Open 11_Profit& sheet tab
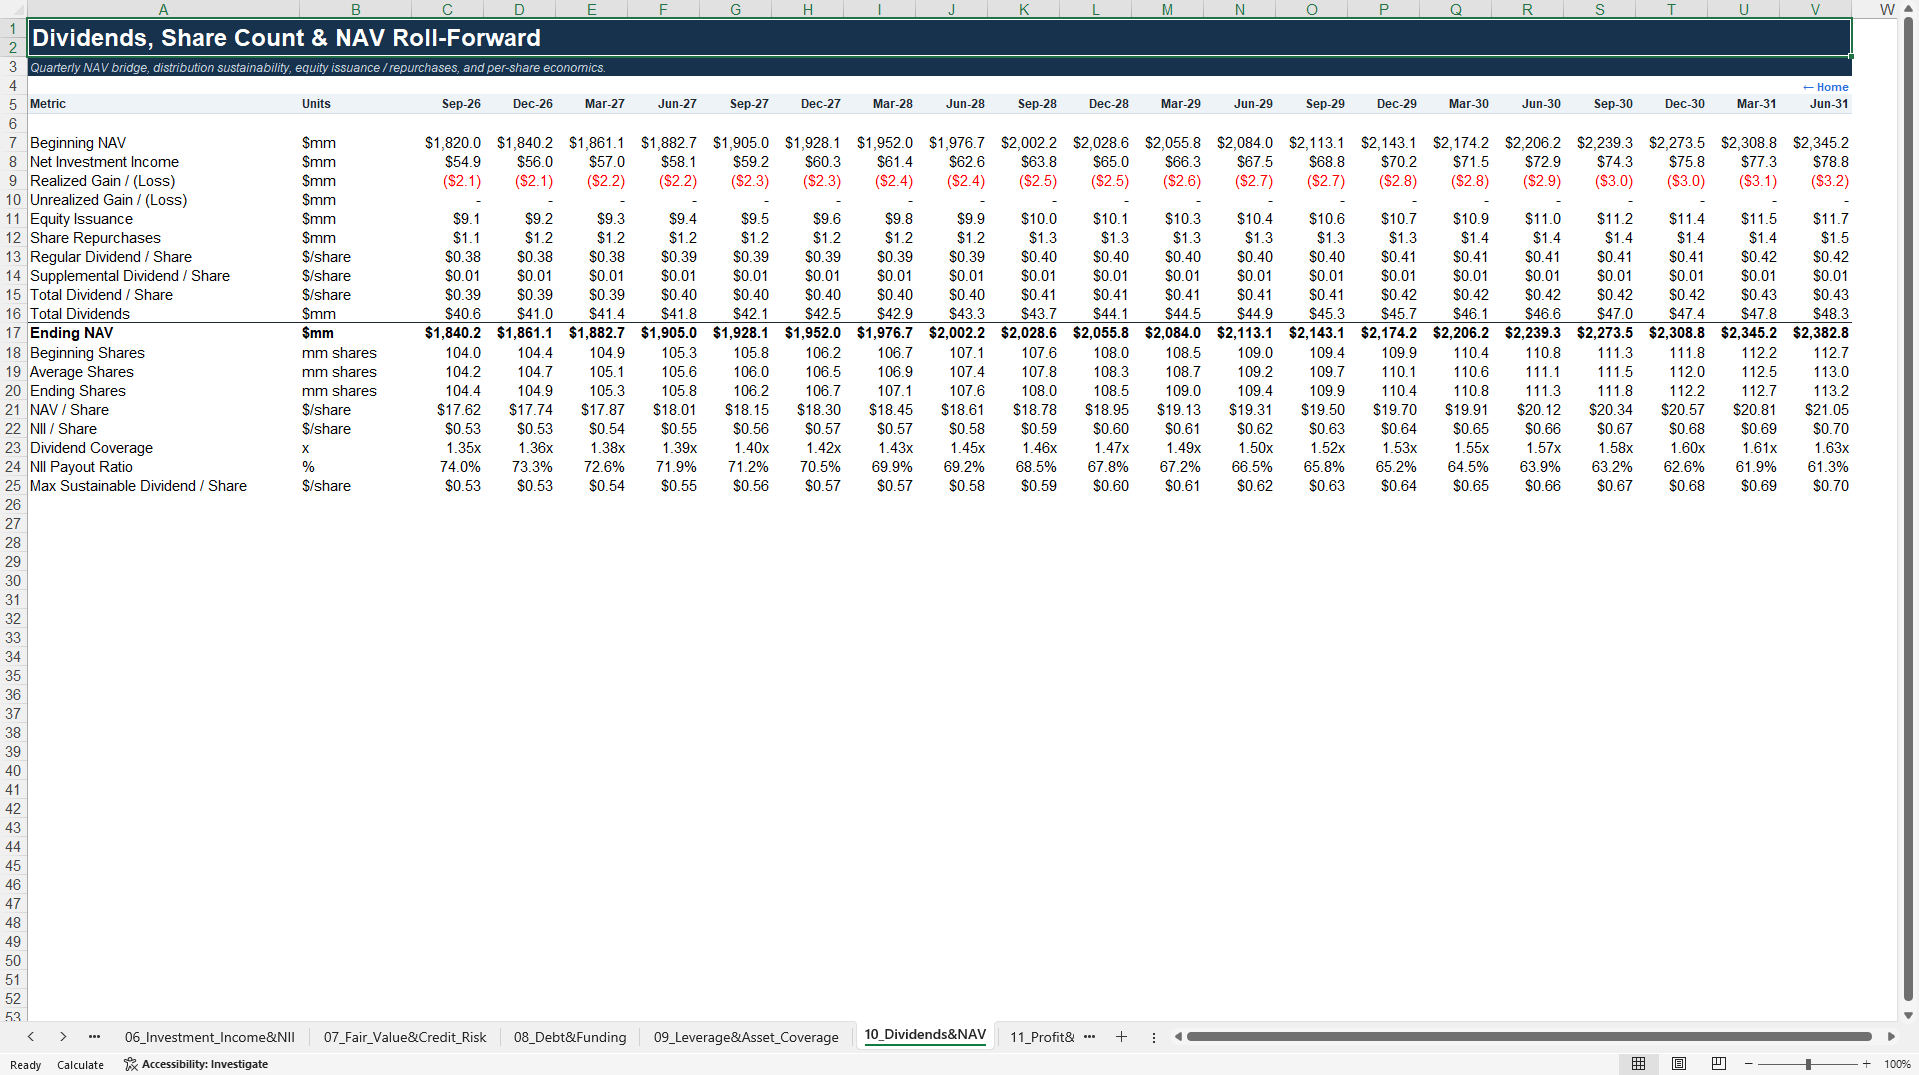1919x1075 pixels. pyautogui.click(x=1041, y=1037)
